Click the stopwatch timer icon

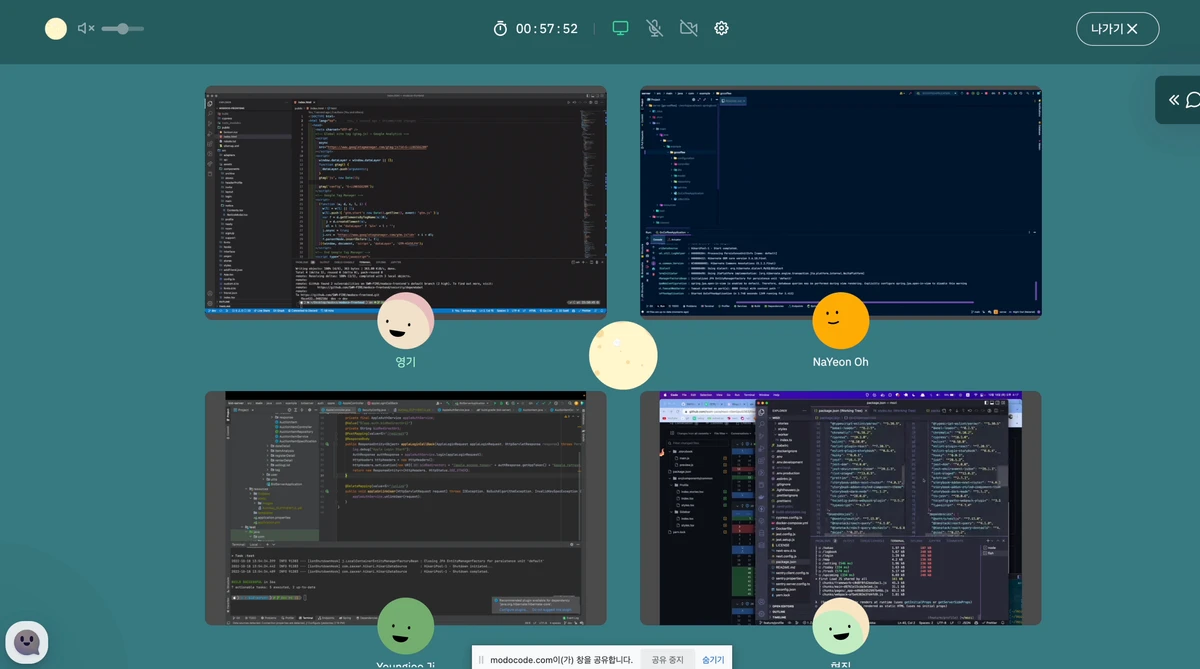pos(500,29)
